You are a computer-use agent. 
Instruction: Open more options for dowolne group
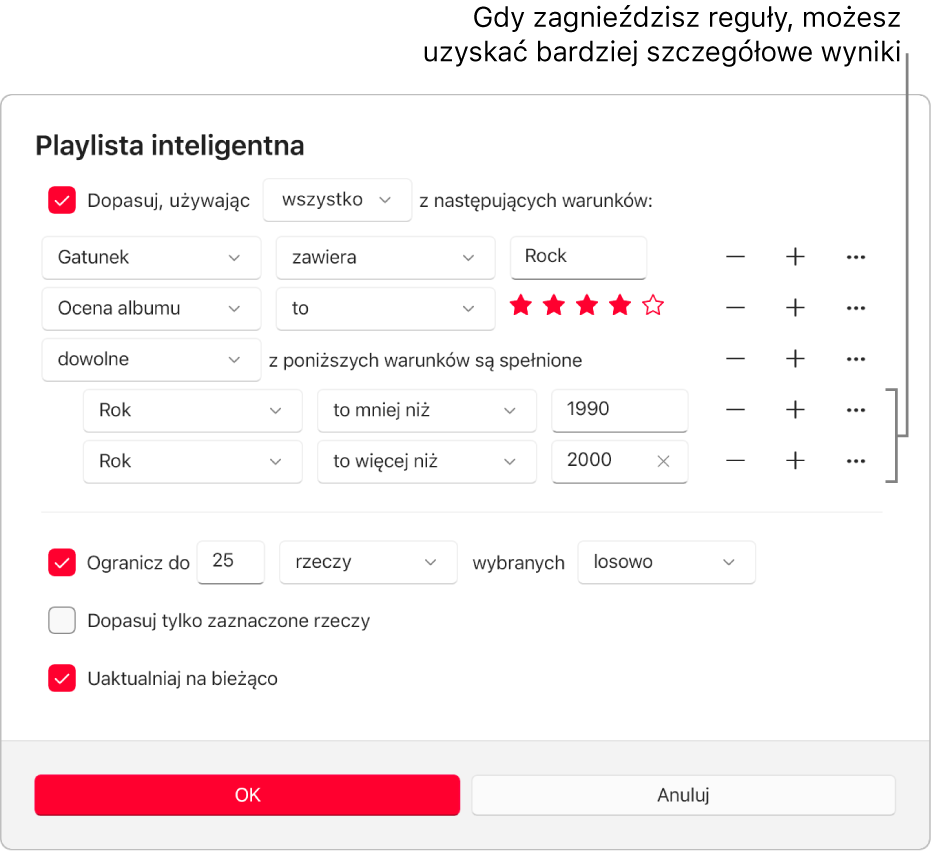(855, 359)
